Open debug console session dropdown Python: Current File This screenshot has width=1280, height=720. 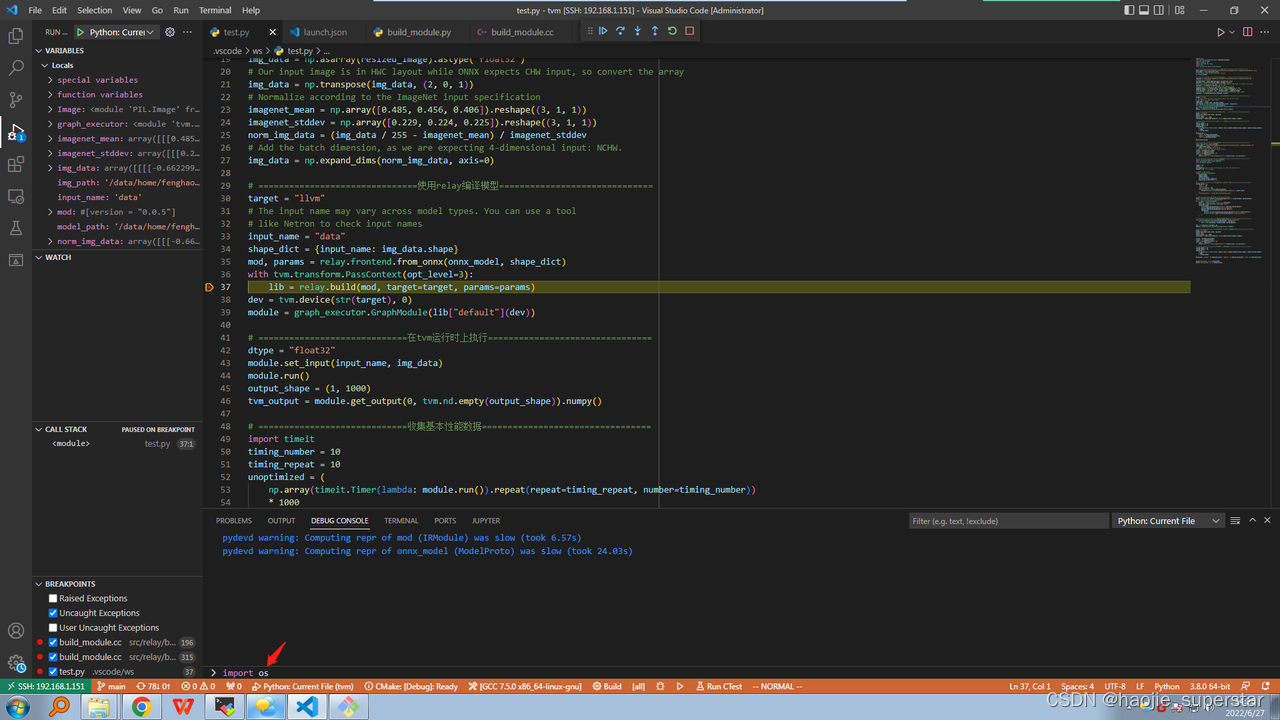(x=1168, y=520)
